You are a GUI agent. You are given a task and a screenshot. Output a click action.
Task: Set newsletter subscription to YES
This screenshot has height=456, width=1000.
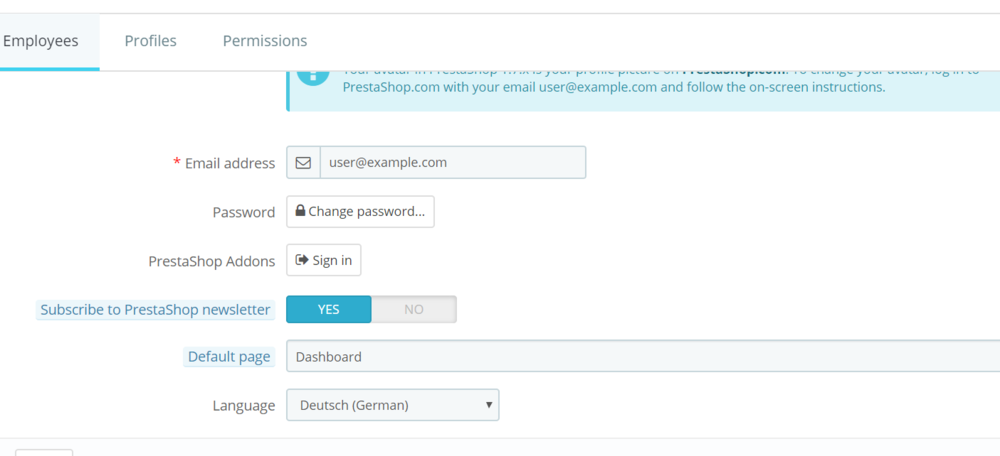[329, 309]
